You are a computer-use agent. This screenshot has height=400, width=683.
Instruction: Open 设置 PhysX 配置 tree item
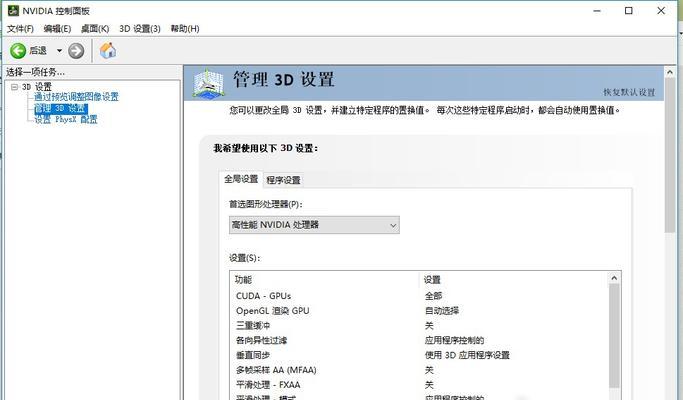[66, 119]
